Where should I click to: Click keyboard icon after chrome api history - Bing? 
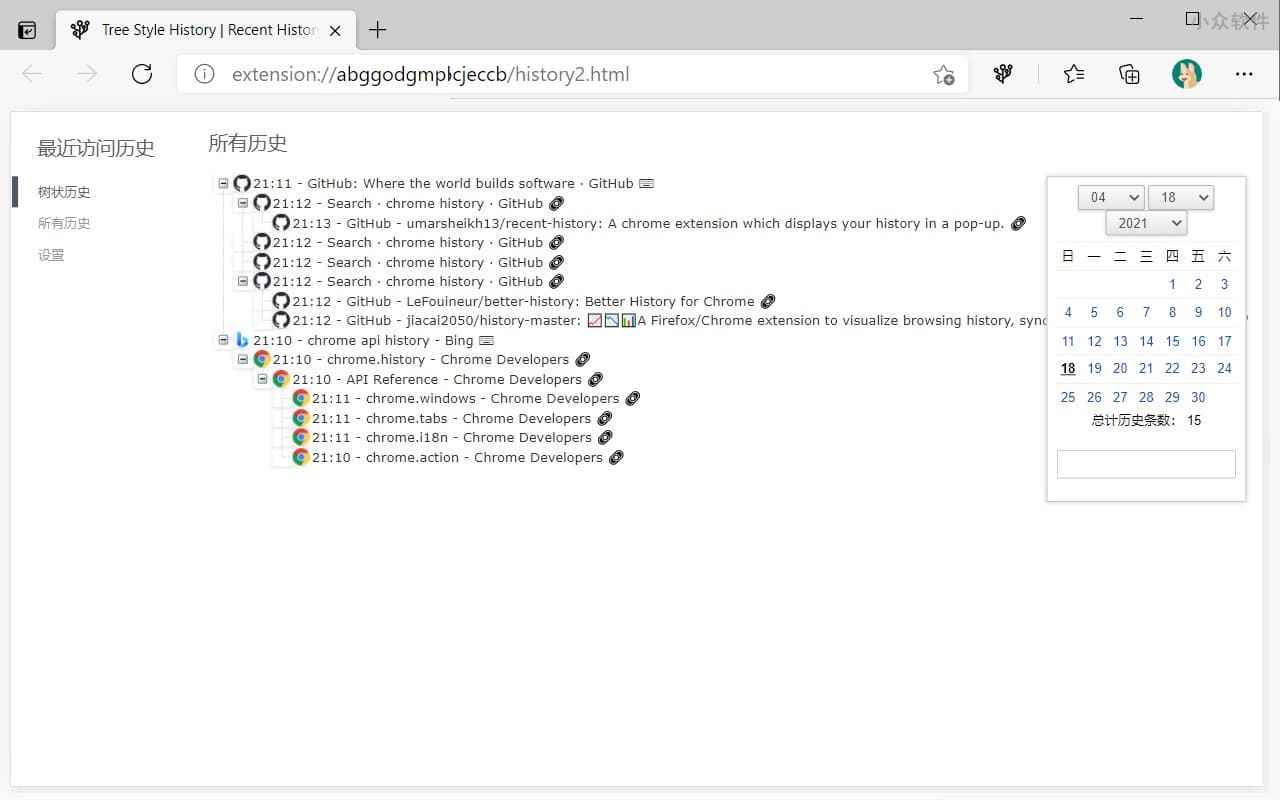(486, 341)
